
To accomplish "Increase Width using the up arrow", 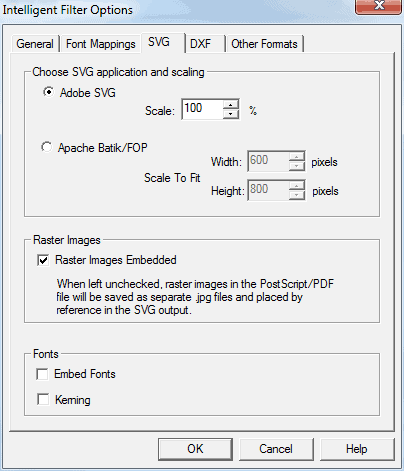I will point(297,156).
